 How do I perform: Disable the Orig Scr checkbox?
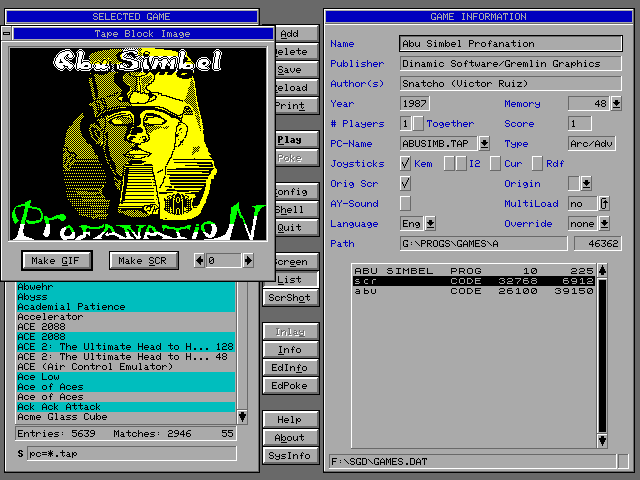pyautogui.click(x=405, y=184)
